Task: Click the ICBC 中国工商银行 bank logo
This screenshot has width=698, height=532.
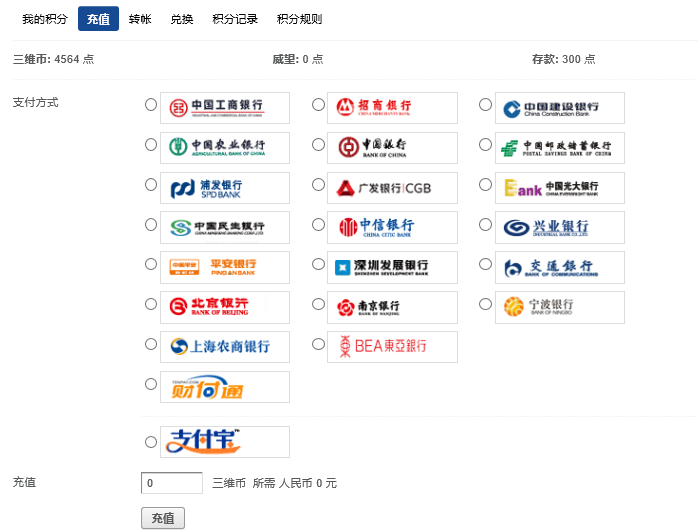Action: [x=225, y=108]
